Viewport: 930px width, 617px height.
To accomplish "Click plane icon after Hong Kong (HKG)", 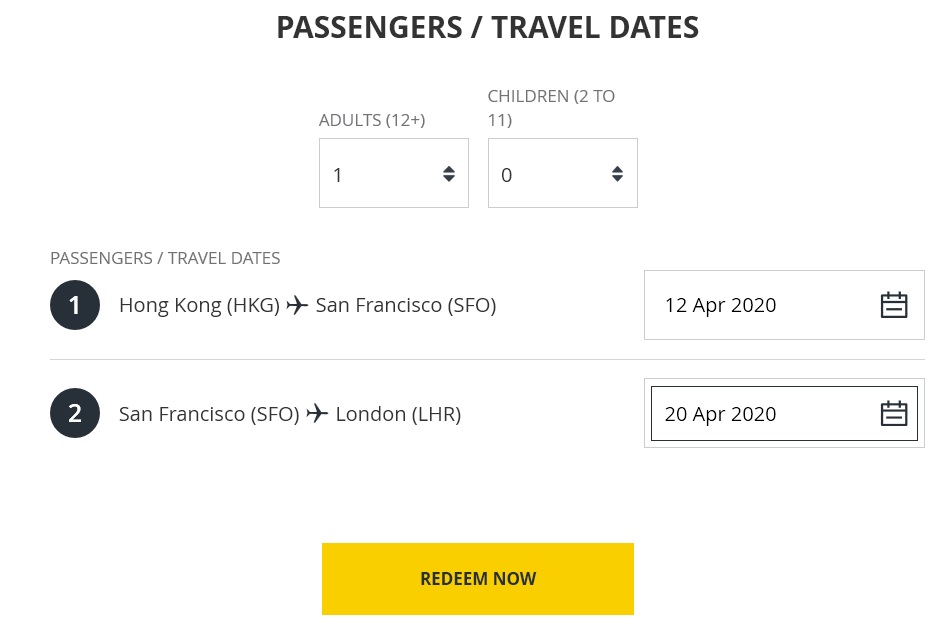I will [297, 305].
